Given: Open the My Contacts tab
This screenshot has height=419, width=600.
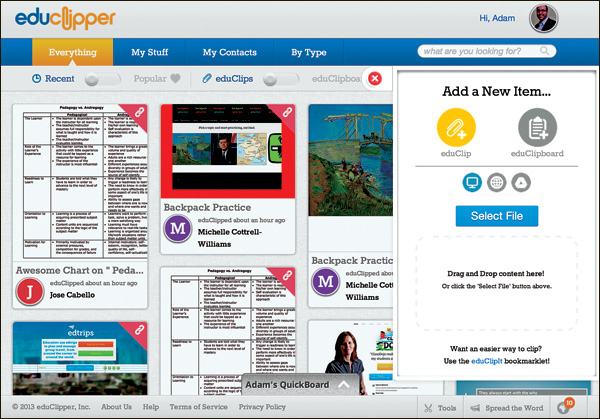Looking at the screenshot, I should [x=230, y=52].
